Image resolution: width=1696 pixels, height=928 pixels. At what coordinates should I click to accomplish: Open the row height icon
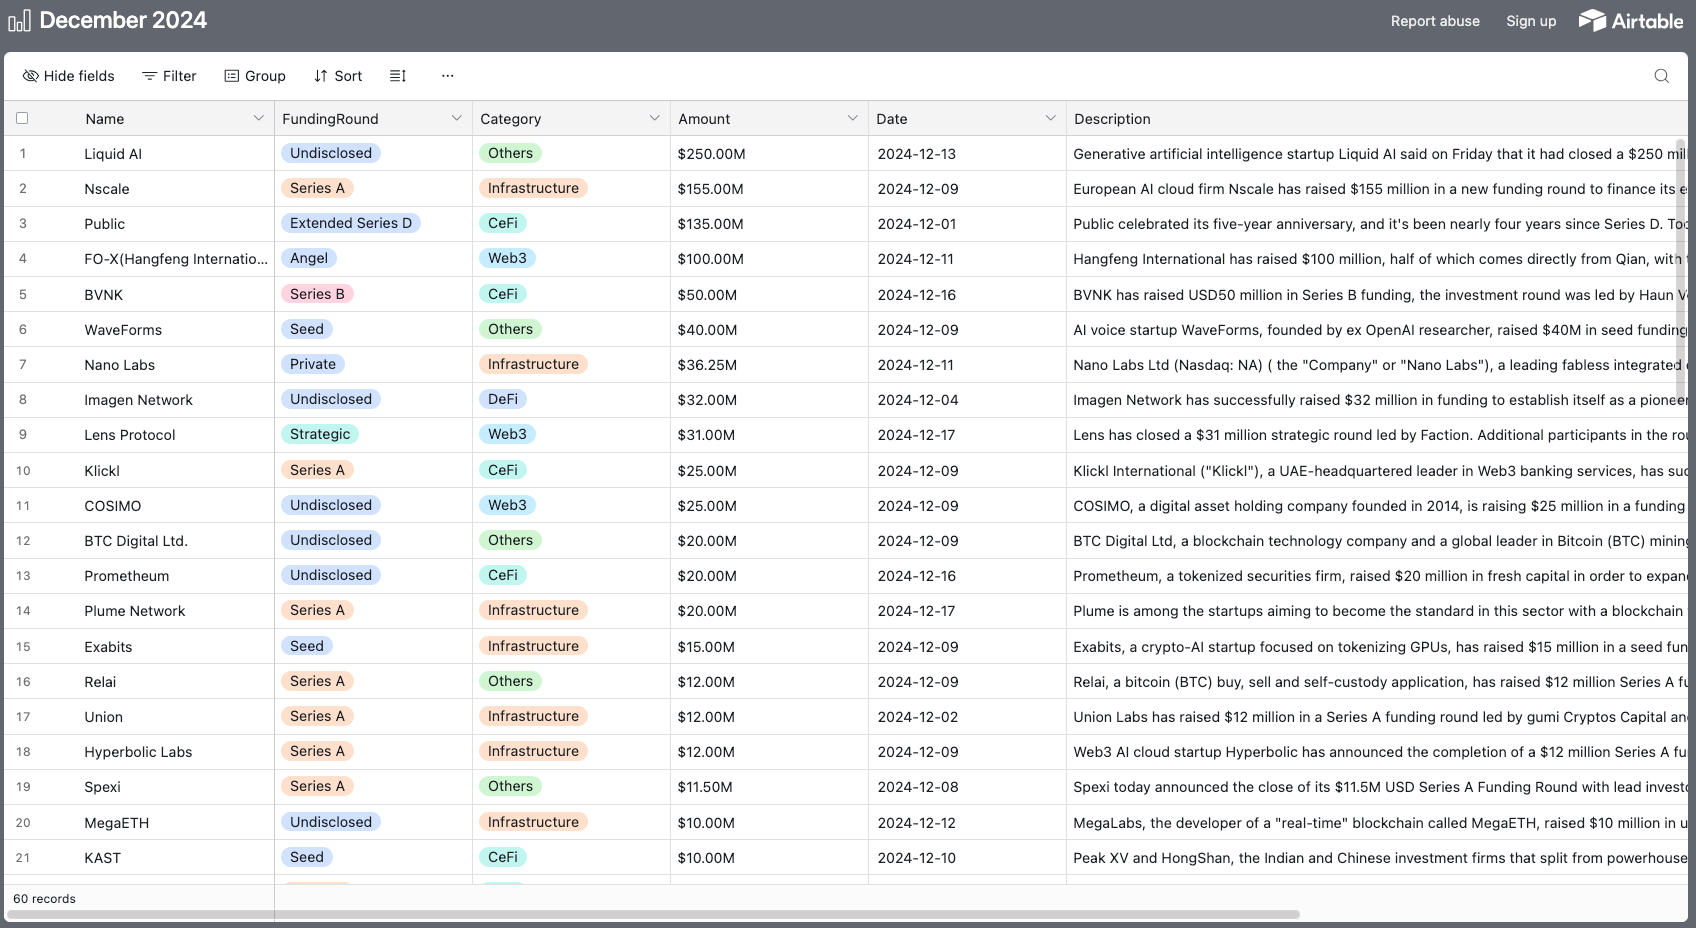pyautogui.click(x=398, y=76)
